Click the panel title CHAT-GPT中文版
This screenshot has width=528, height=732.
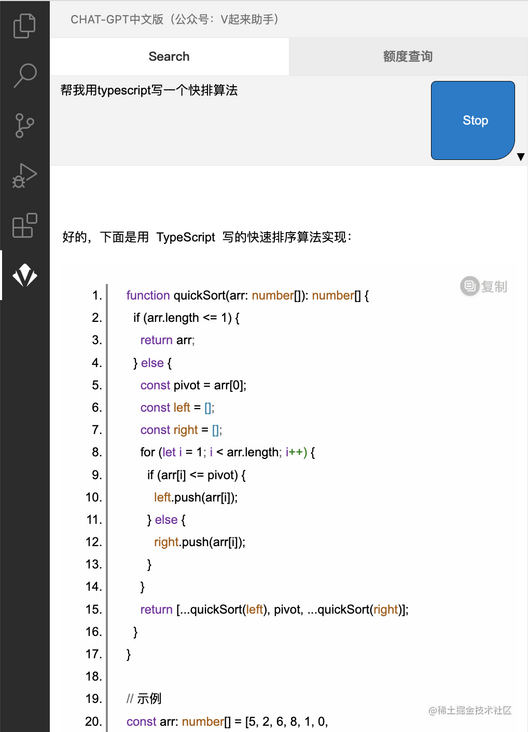tap(175, 19)
